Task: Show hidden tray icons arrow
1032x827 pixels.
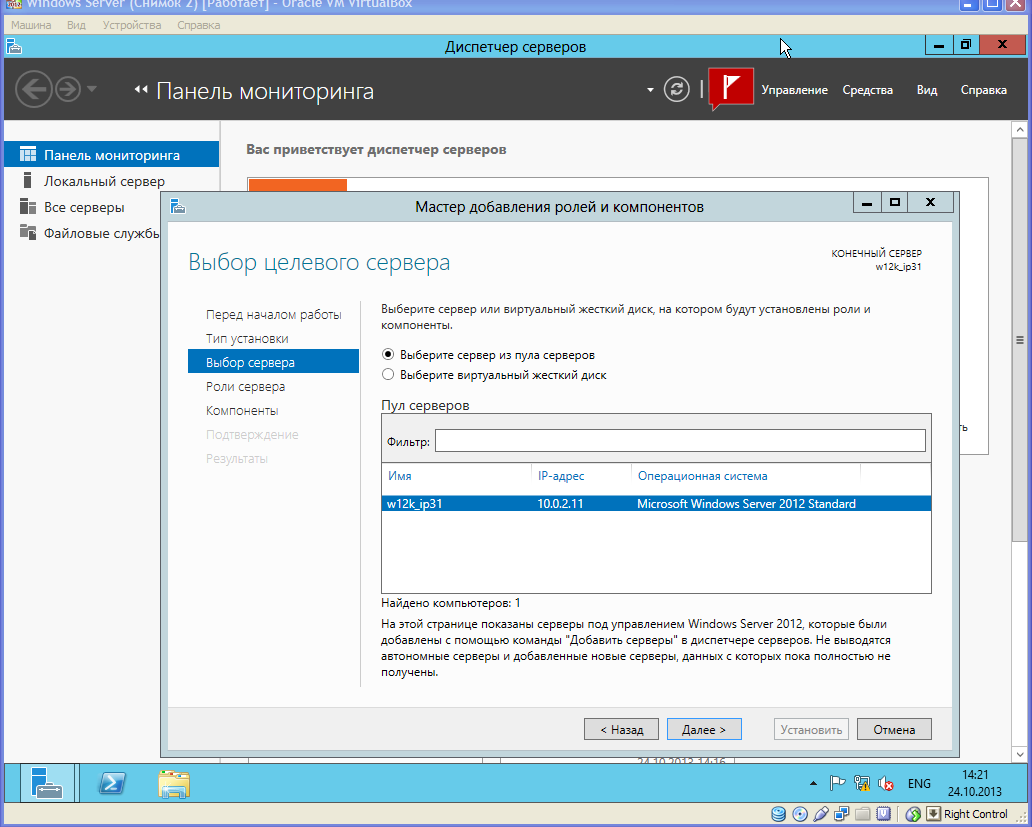Action: tap(813, 783)
